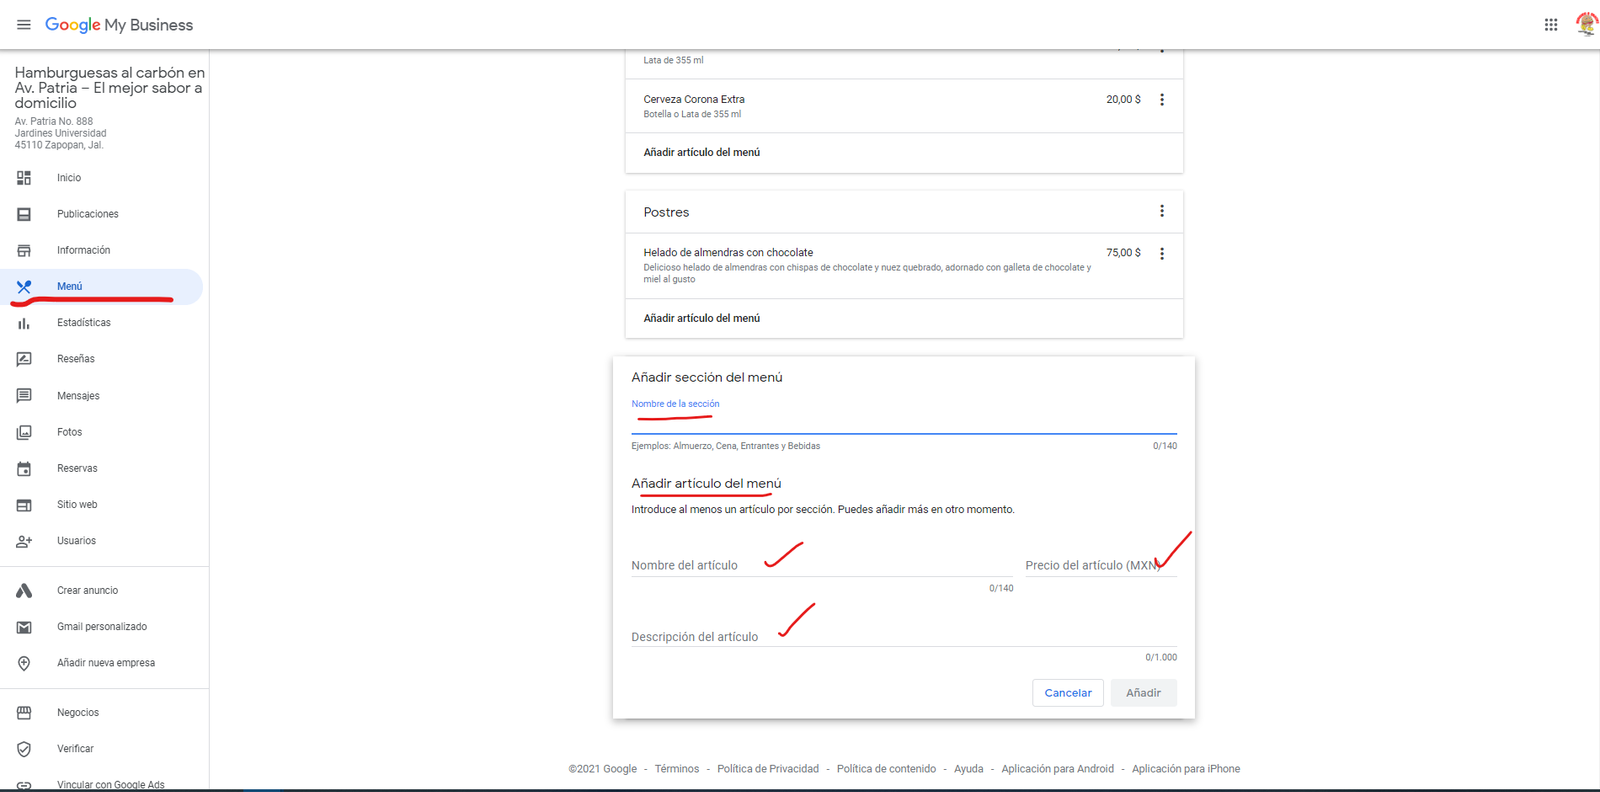This screenshot has height=792, width=1600.
Task: Click Añadir artículo del menú under Postres
Action: pos(701,318)
